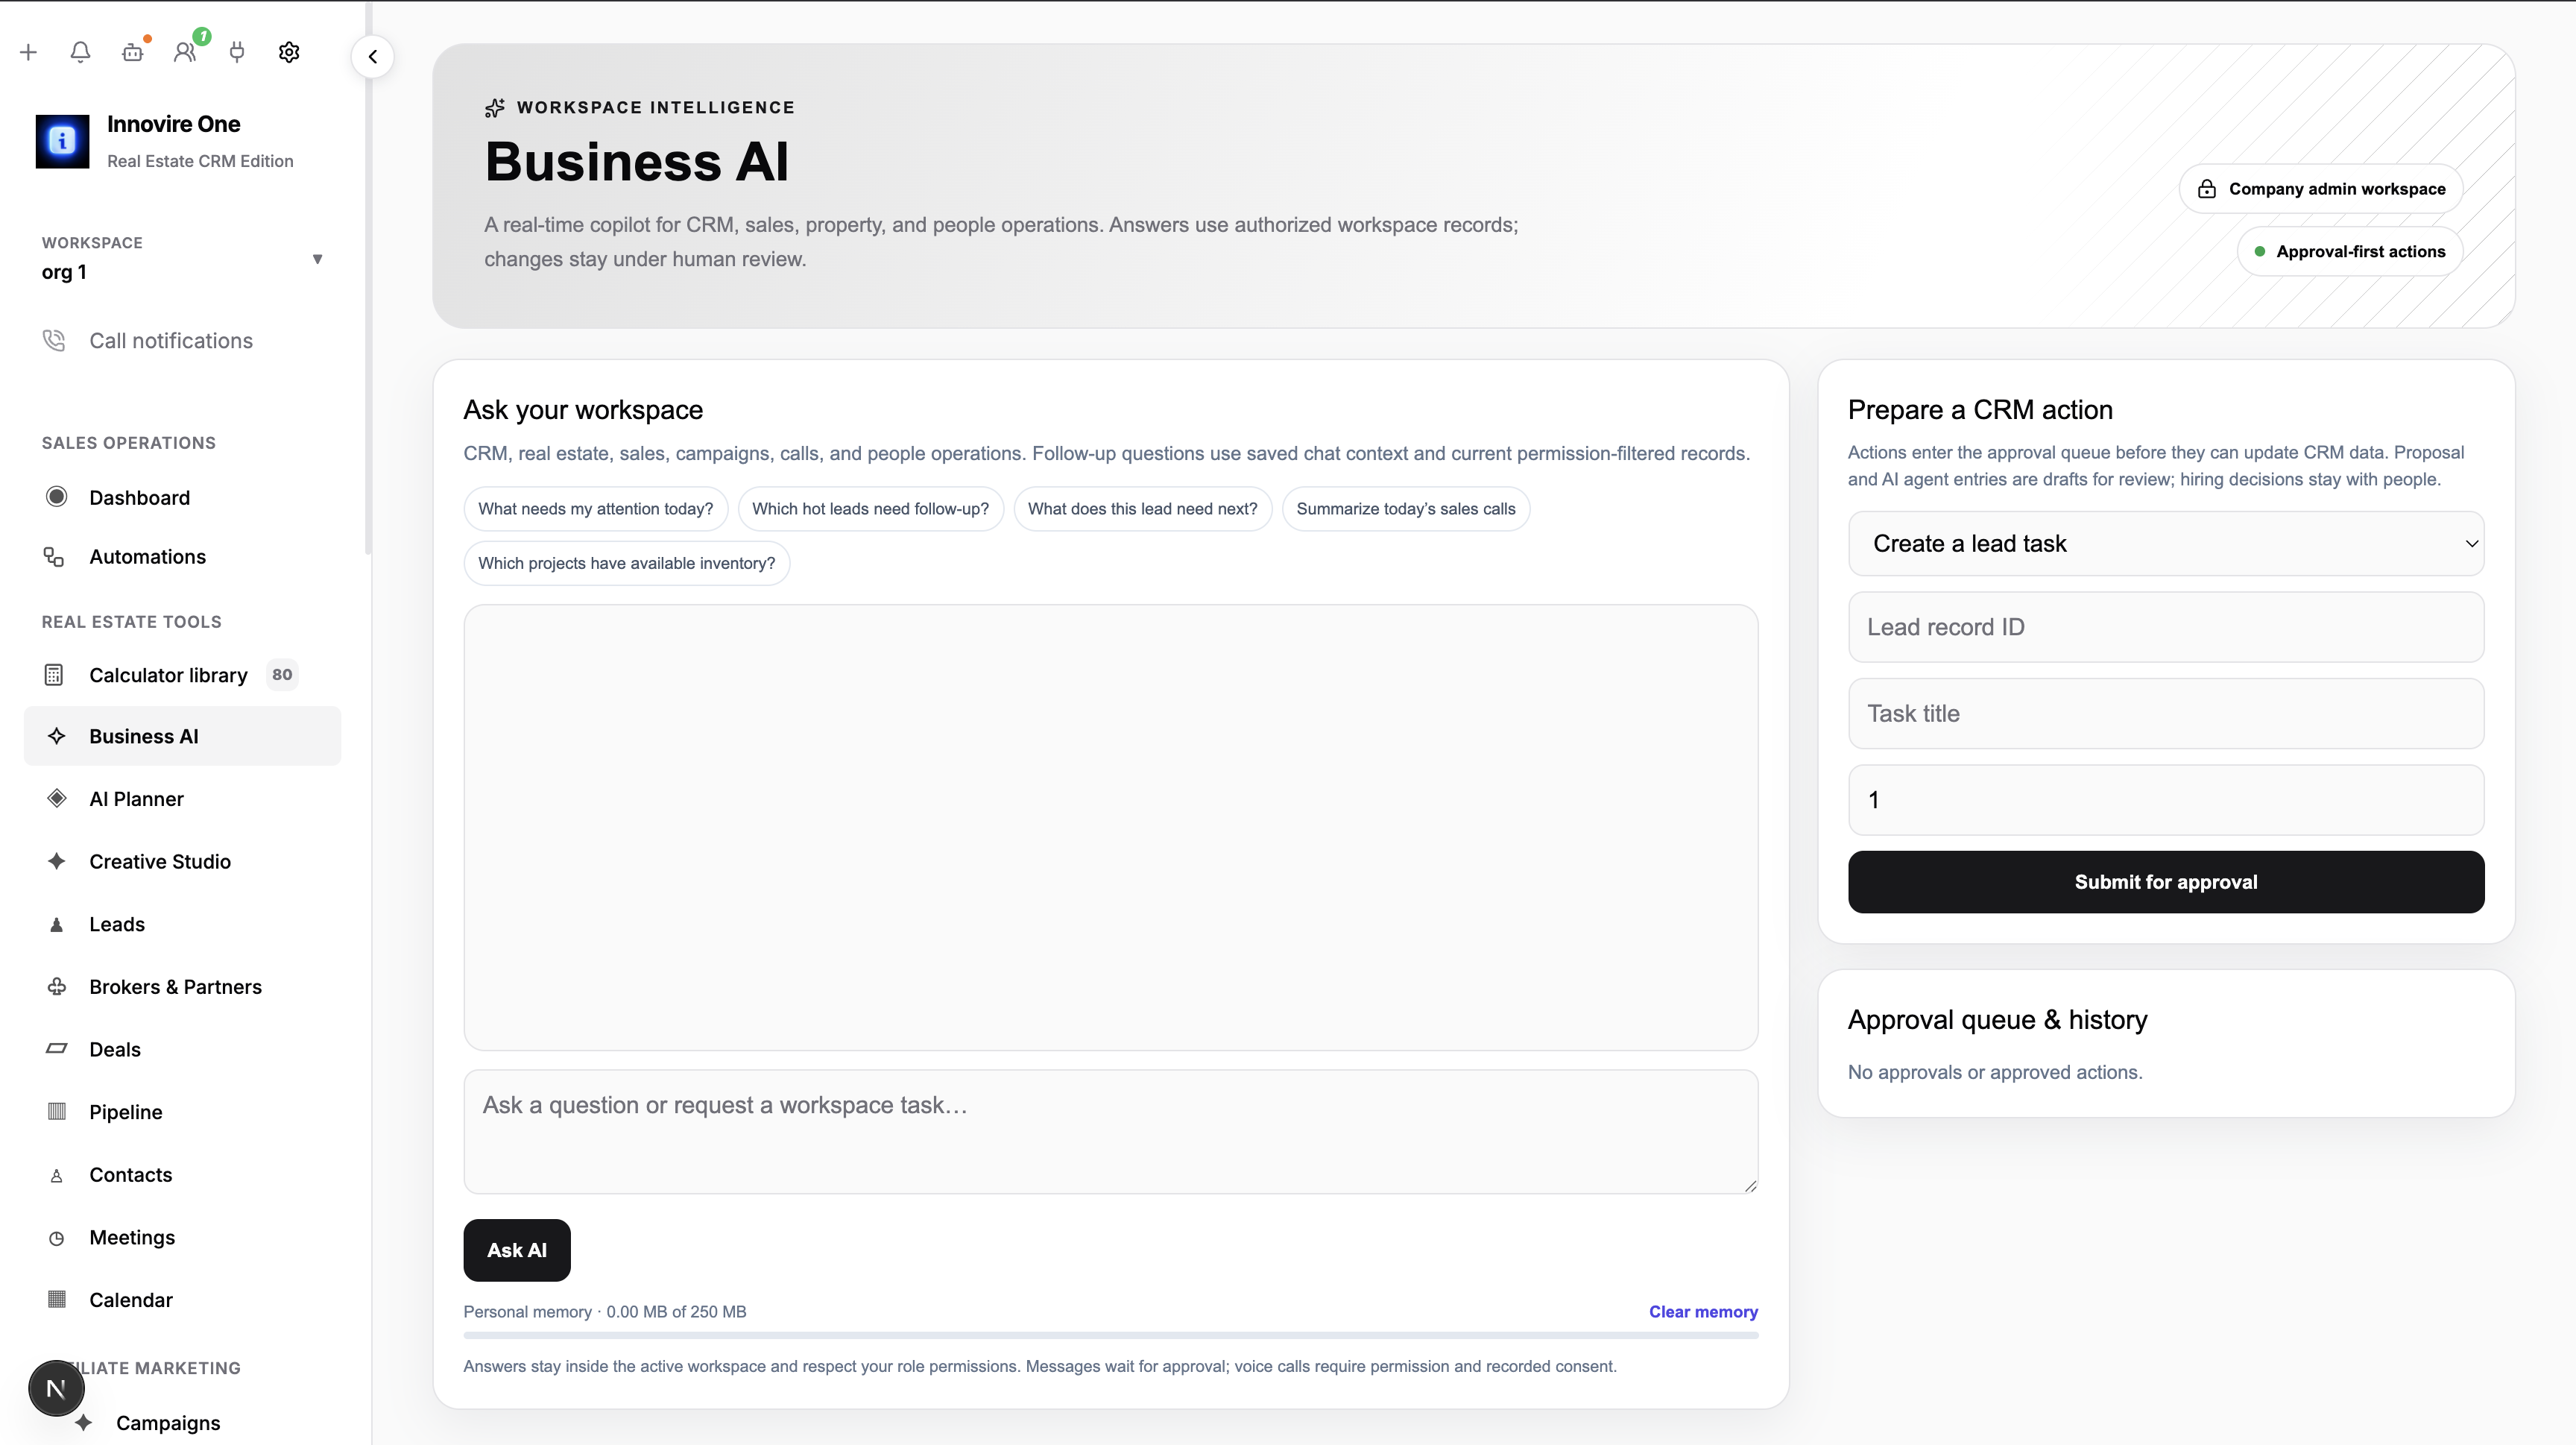
Task: Pick "Summarize today's sales calls" suggestion
Action: [x=1406, y=509]
